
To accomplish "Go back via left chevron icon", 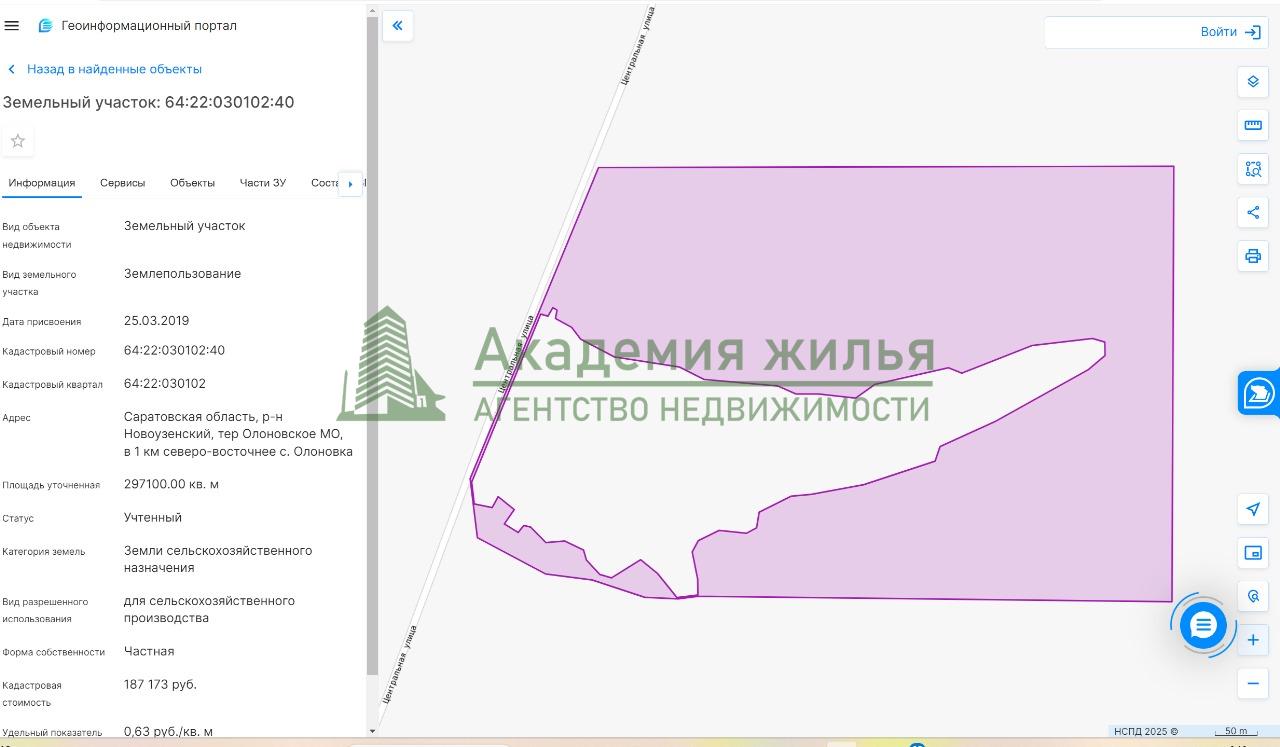I will pos(11,69).
